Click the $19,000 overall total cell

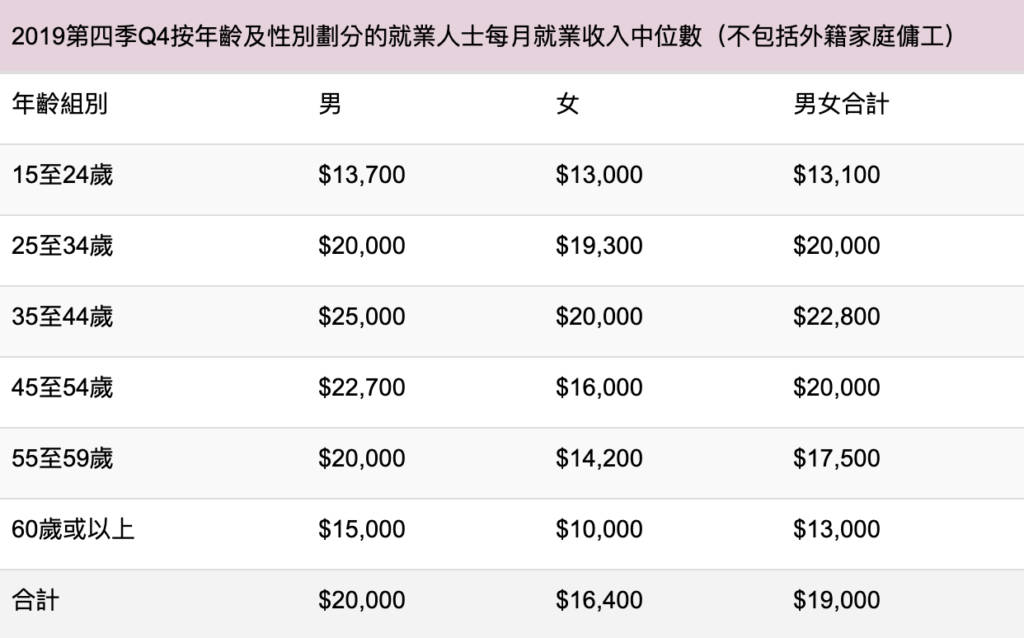coord(837,600)
